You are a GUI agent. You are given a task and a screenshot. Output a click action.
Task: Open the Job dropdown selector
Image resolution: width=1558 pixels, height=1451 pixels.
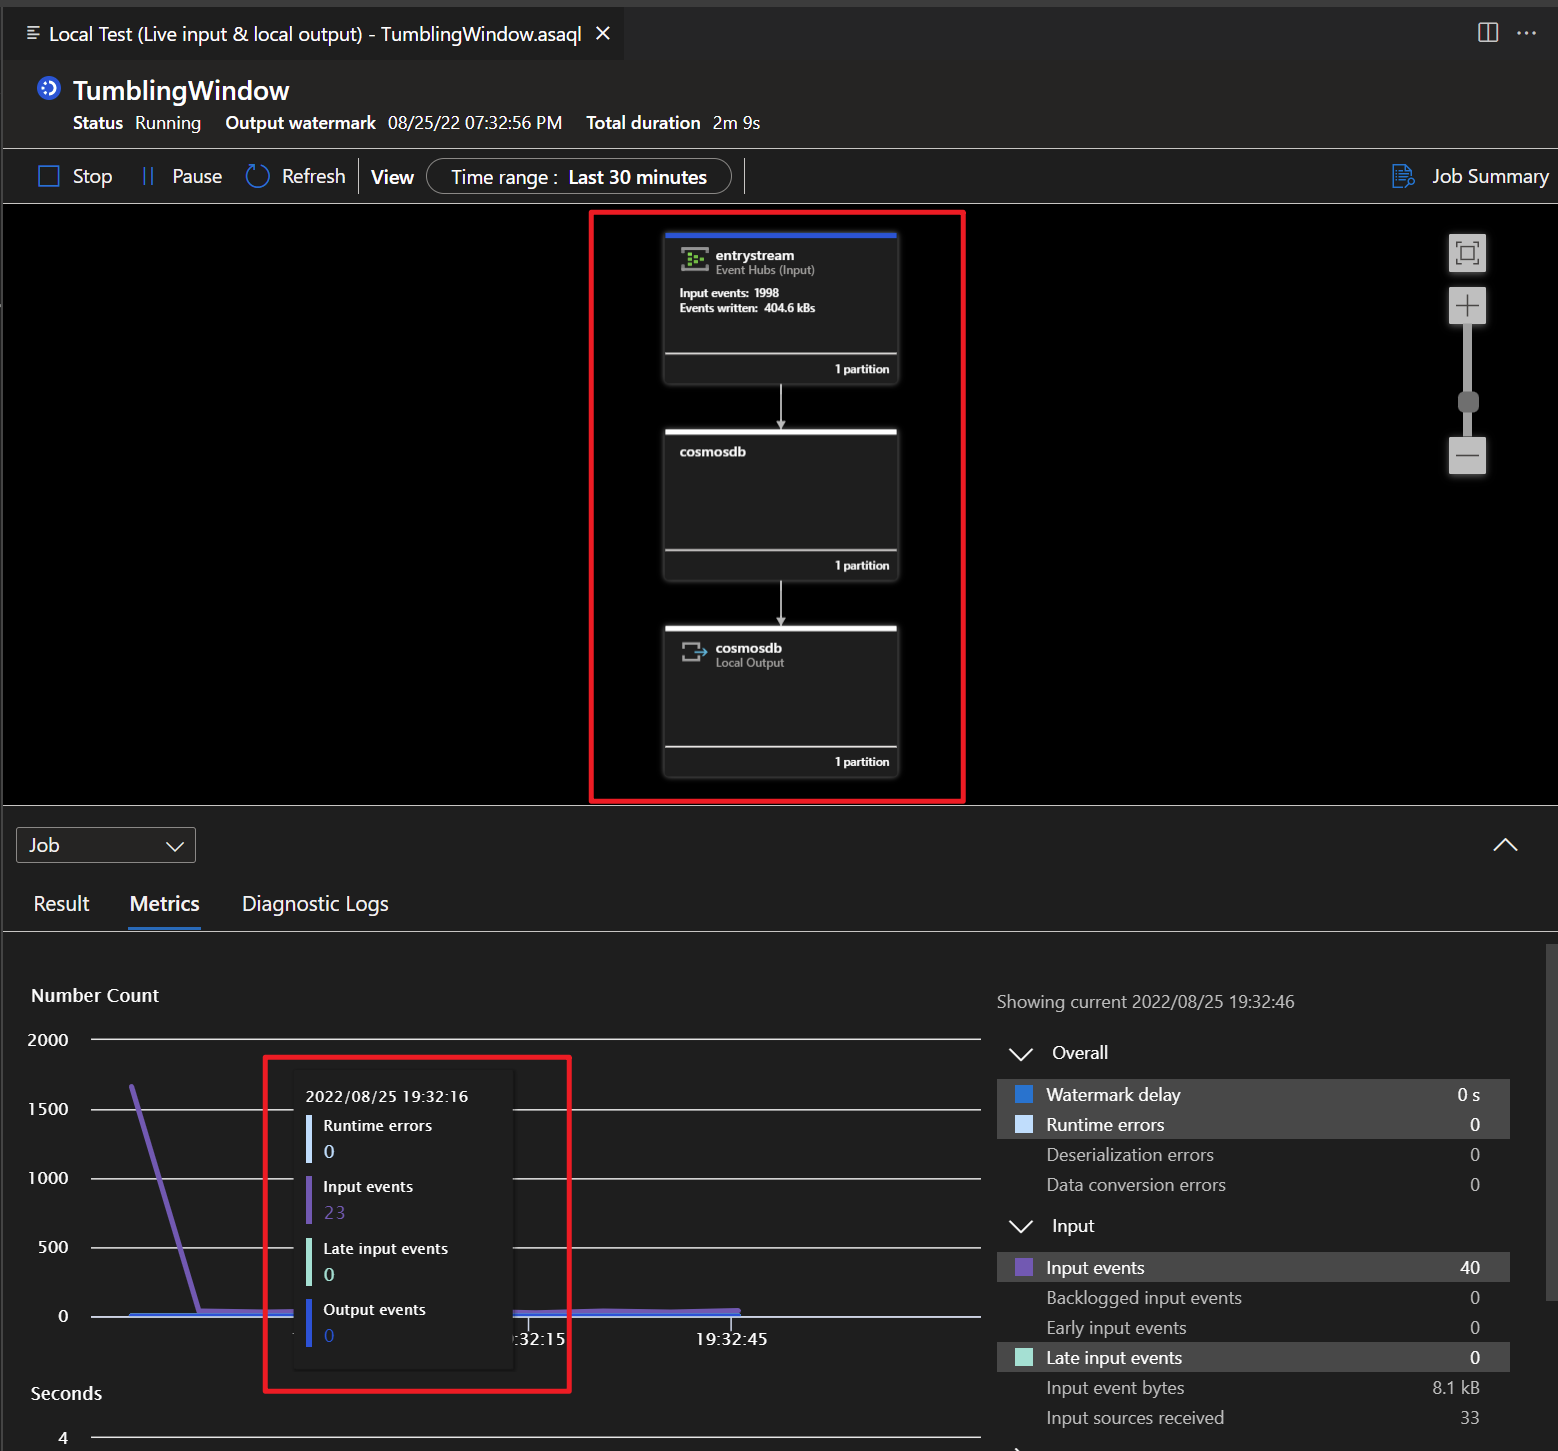point(106,846)
